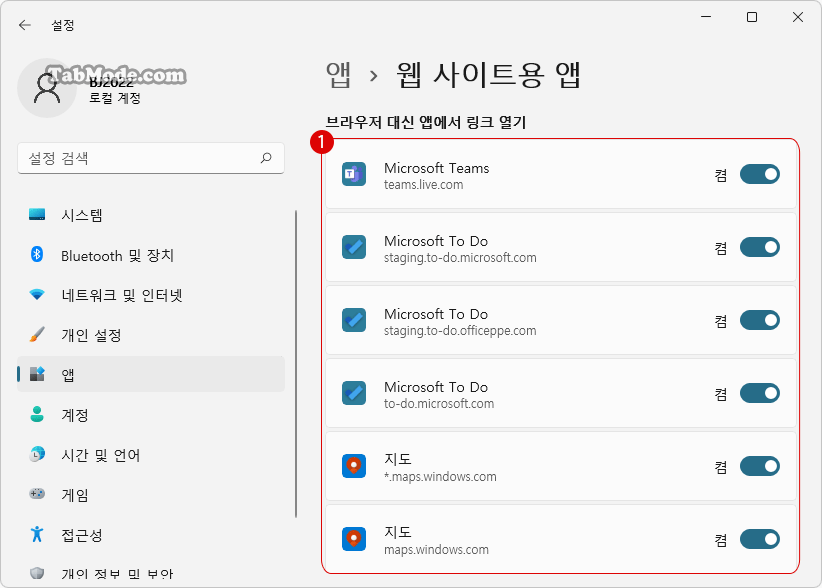Click the privacy shield icon at sidebar bottom
The width and height of the screenshot is (822, 588).
coord(37,573)
